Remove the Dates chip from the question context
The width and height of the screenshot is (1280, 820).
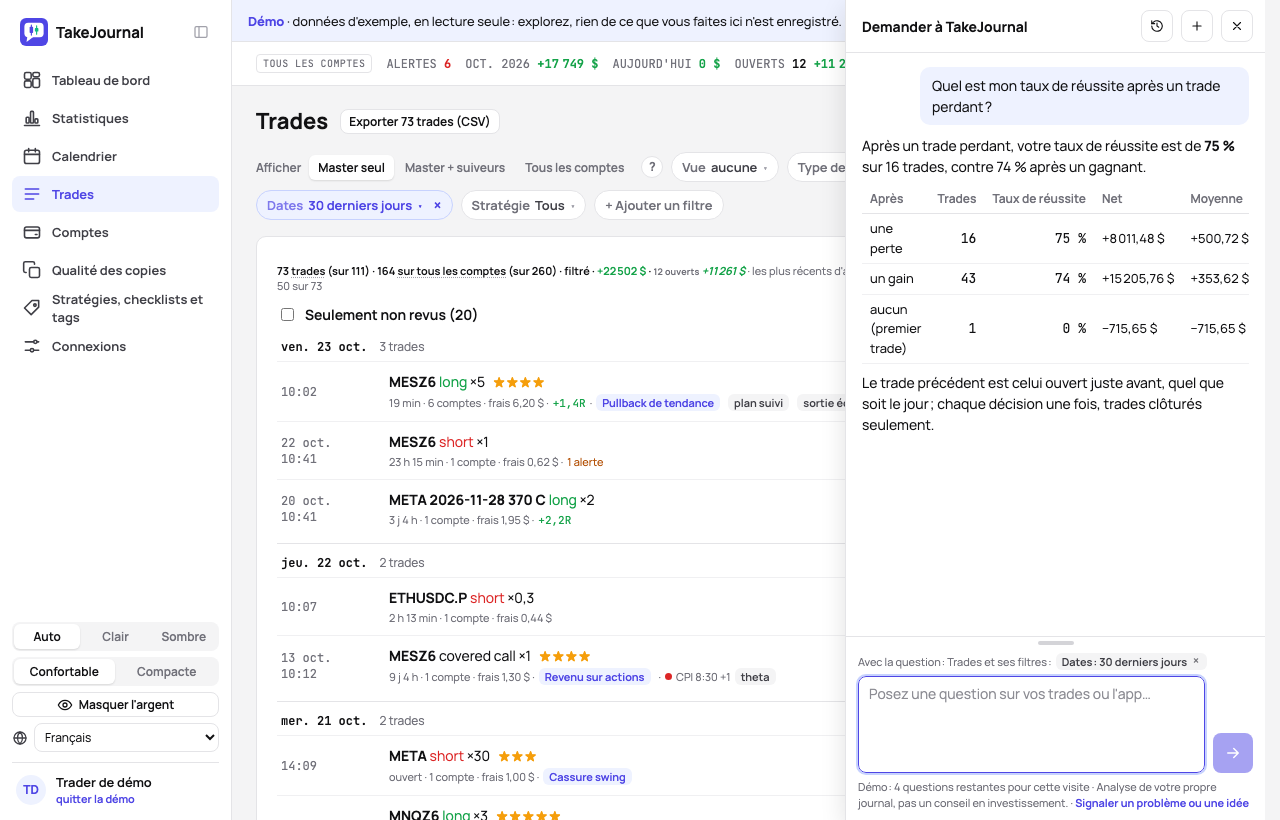(1196, 661)
